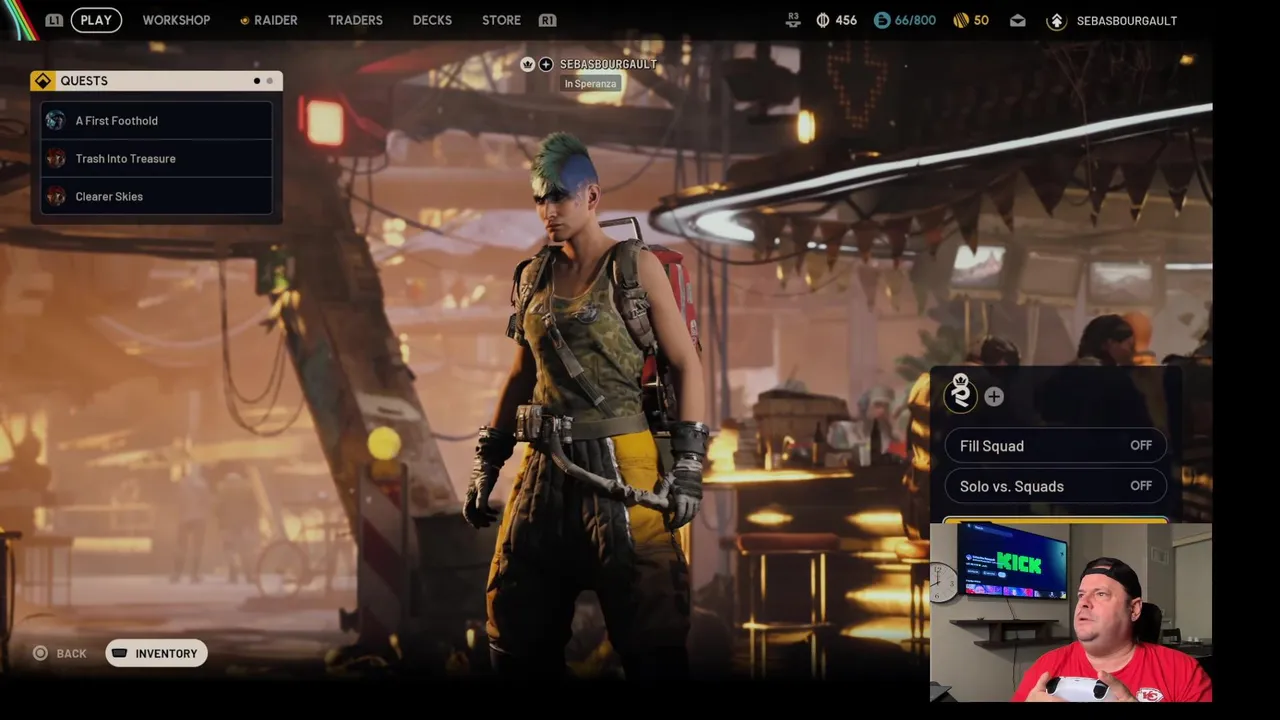Add a squad member with the plus icon
Viewport: 1280px width, 720px height.
(x=994, y=397)
